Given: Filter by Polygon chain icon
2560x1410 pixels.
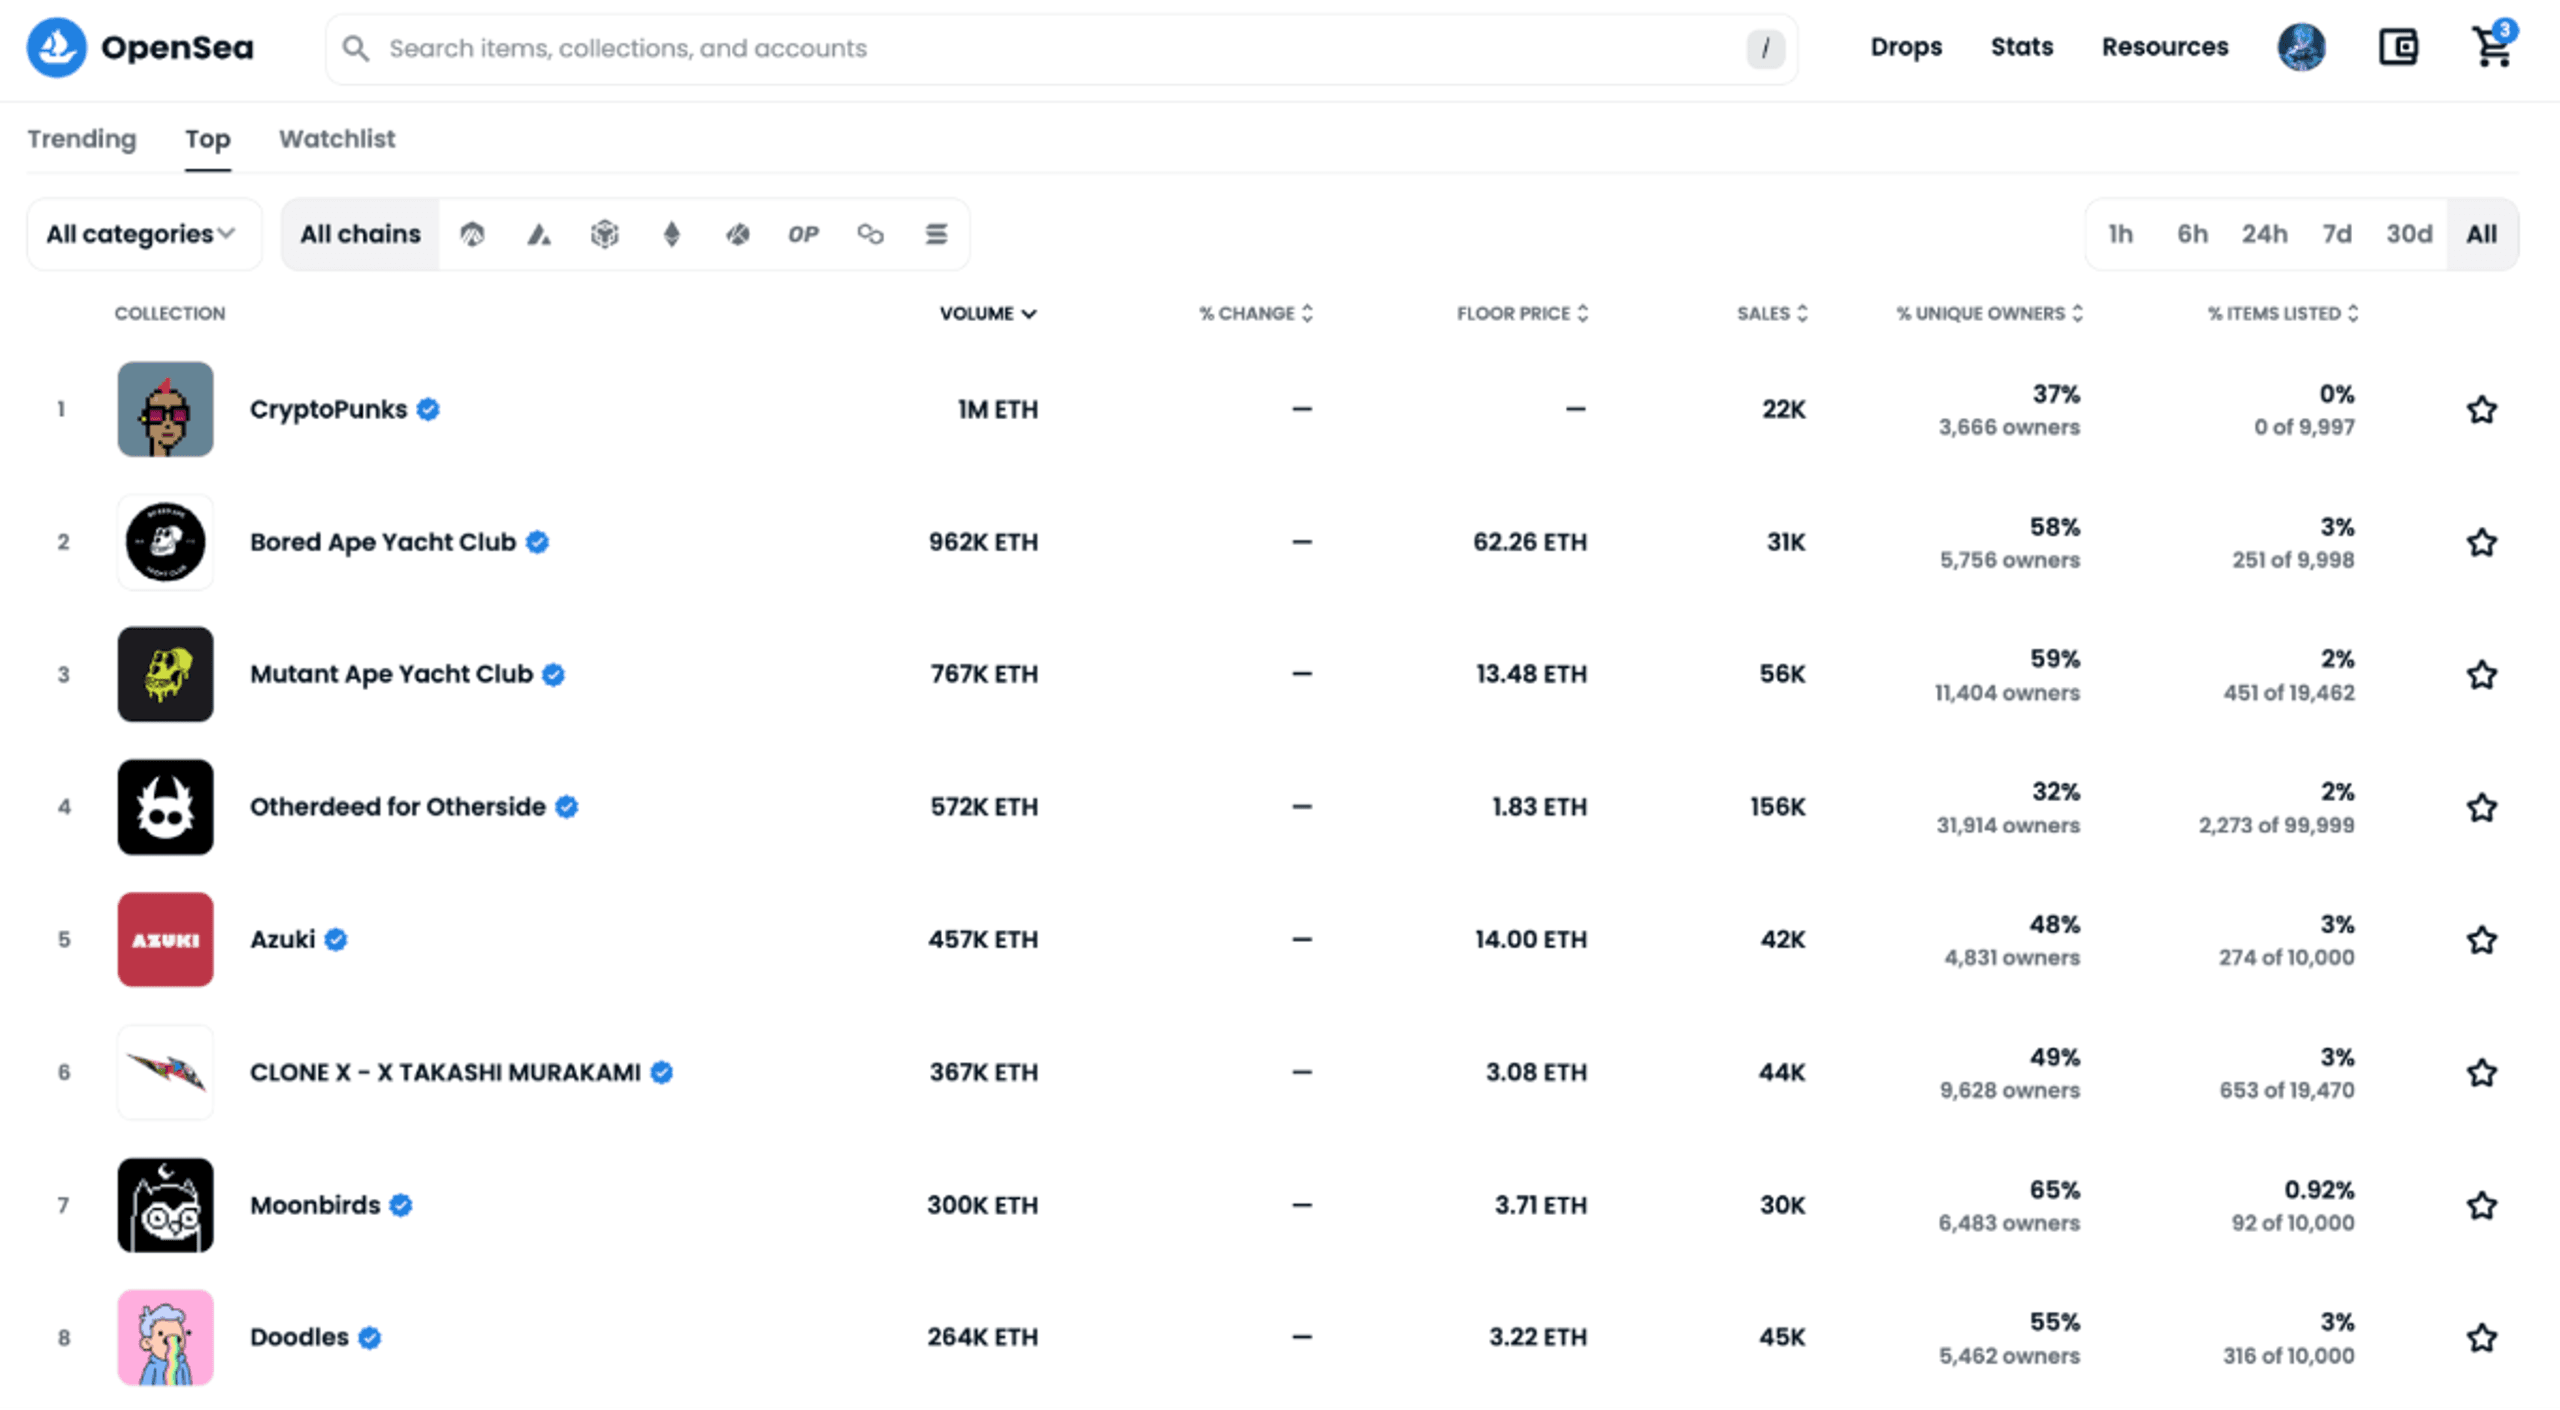Looking at the screenshot, I should pos(870,234).
